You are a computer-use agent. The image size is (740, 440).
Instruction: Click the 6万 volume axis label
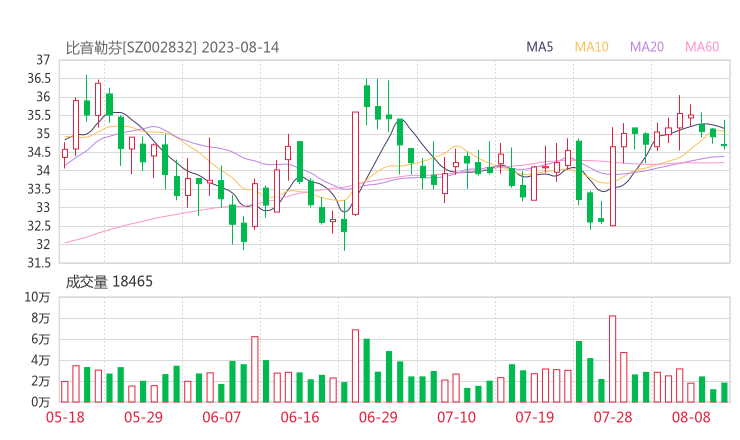(x=41, y=339)
